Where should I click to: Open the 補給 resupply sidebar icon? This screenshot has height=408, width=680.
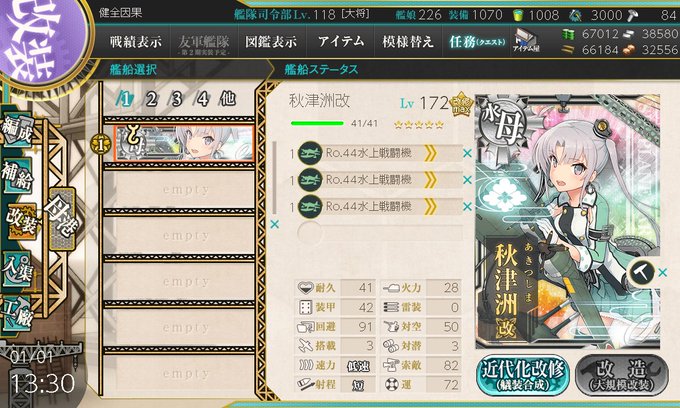tap(17, 175)
